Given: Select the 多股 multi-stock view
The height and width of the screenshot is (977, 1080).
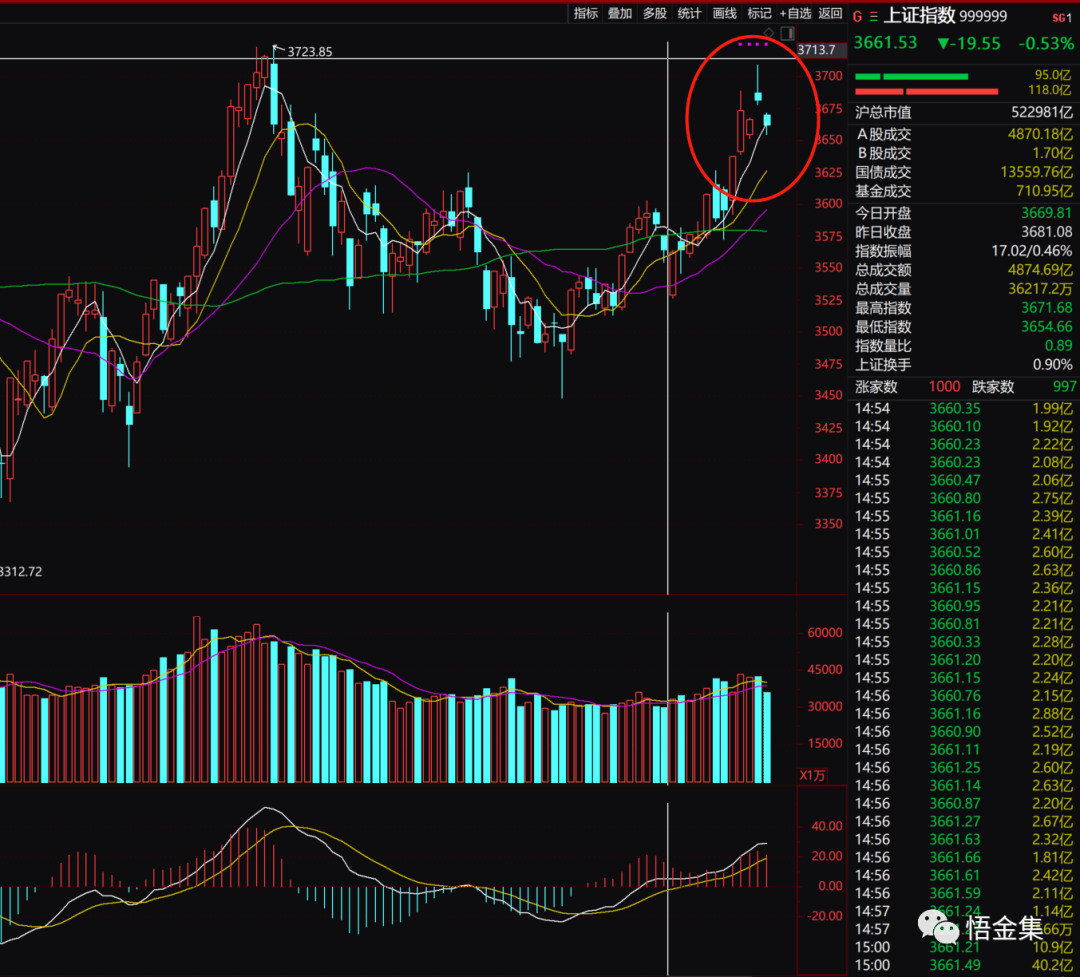Looking at the screenshot, I should (654, 13).
